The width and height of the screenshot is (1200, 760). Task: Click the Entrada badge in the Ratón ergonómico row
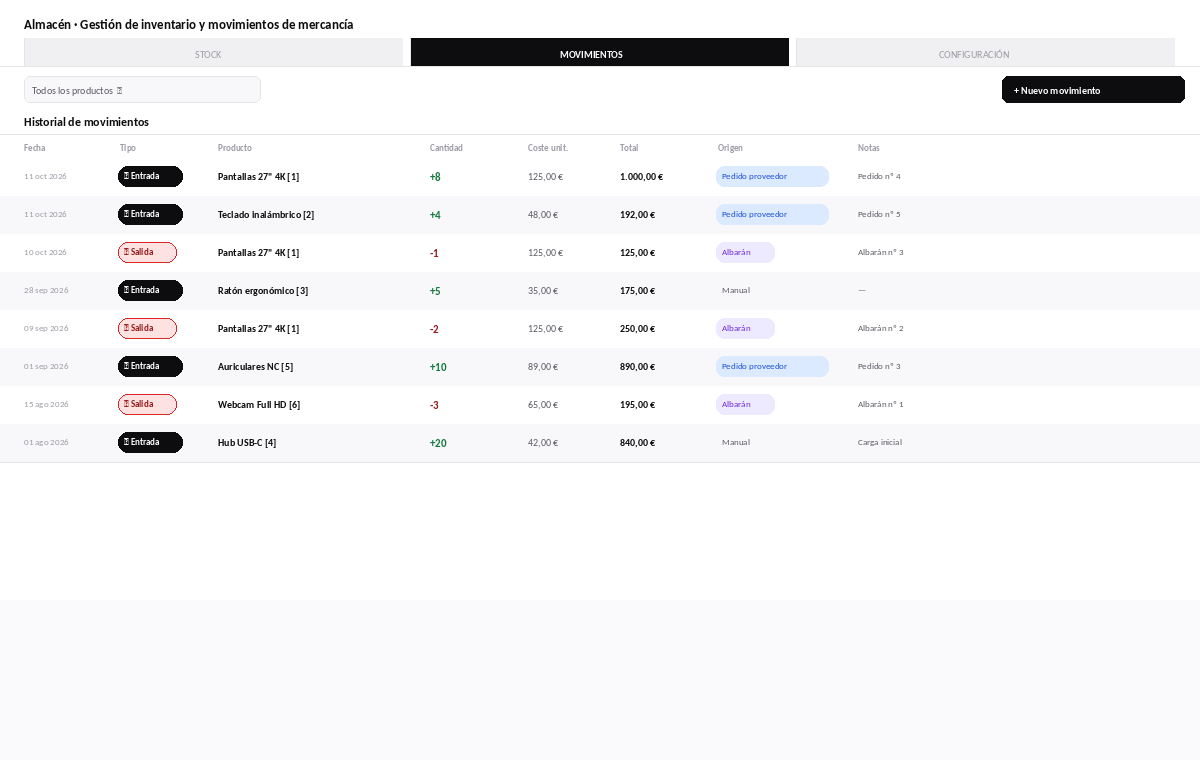(150, 290)
